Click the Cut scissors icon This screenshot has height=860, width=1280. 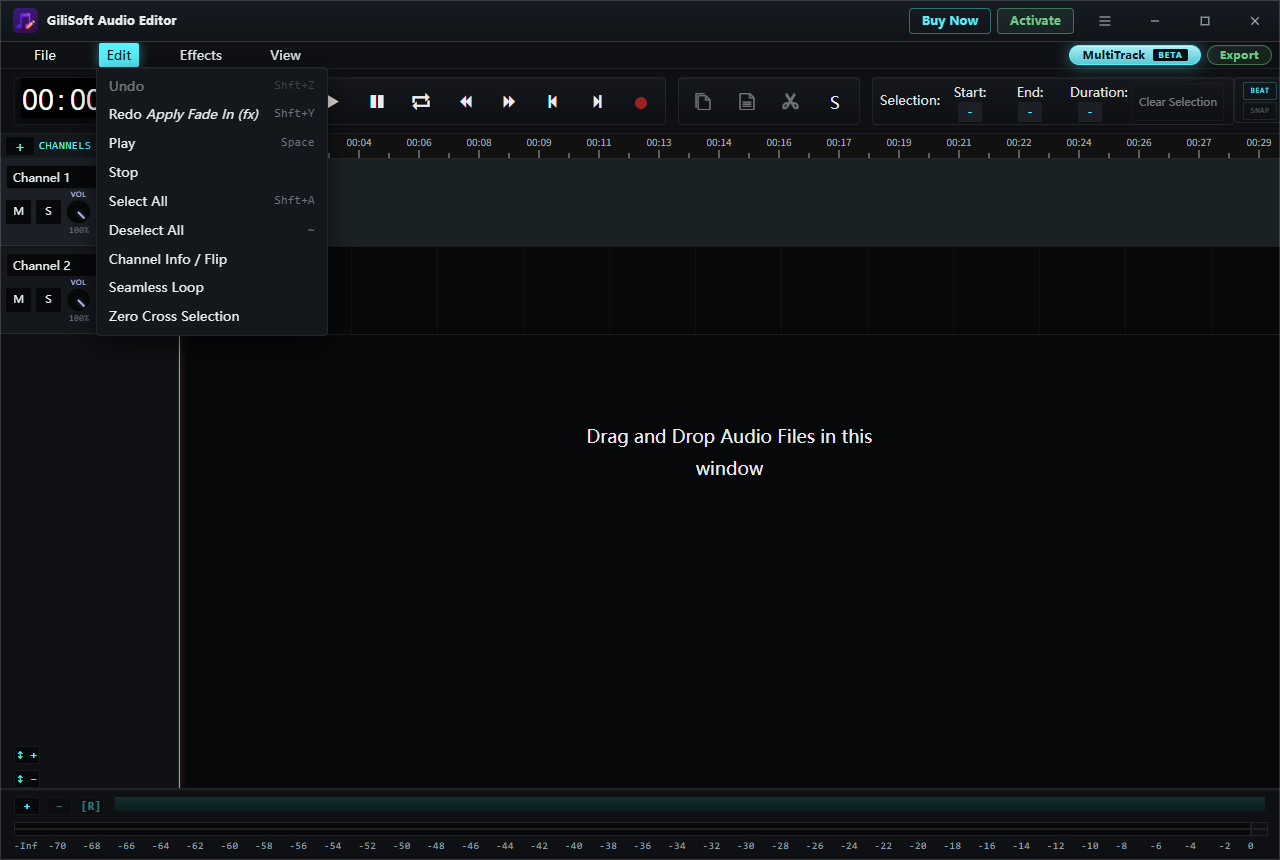click(x=791, y=101)
